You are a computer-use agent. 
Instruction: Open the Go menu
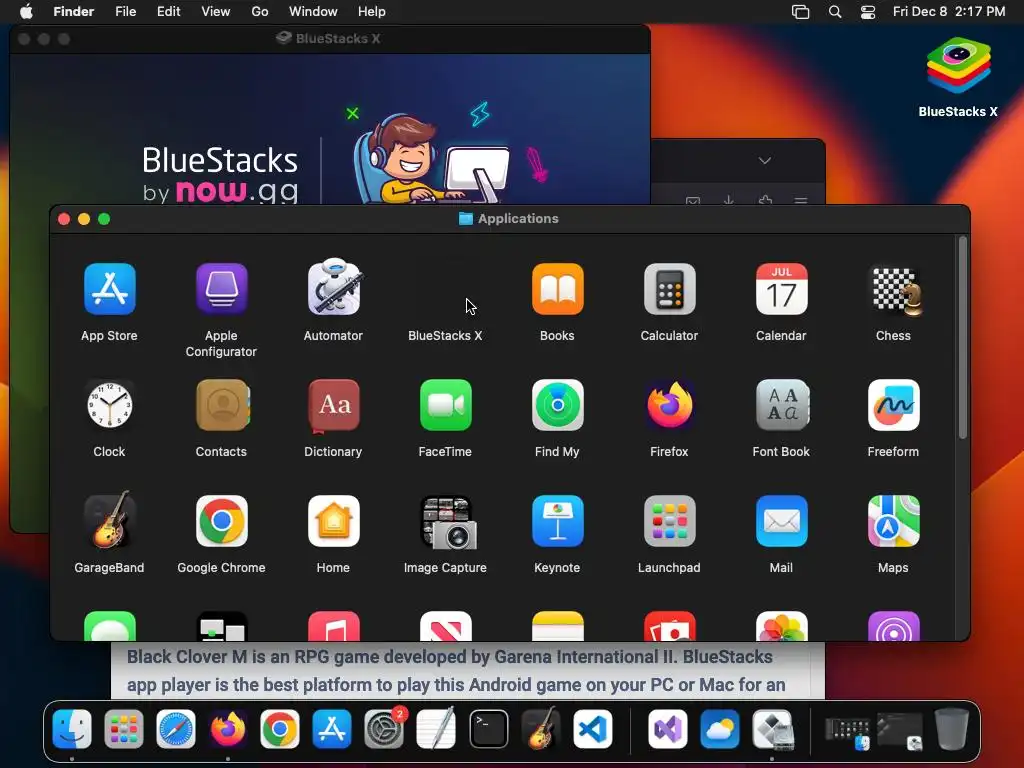(260, 11)
